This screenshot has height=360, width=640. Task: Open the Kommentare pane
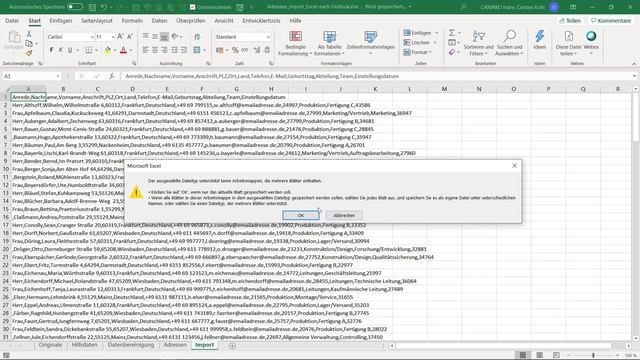[x=611, y=20]
